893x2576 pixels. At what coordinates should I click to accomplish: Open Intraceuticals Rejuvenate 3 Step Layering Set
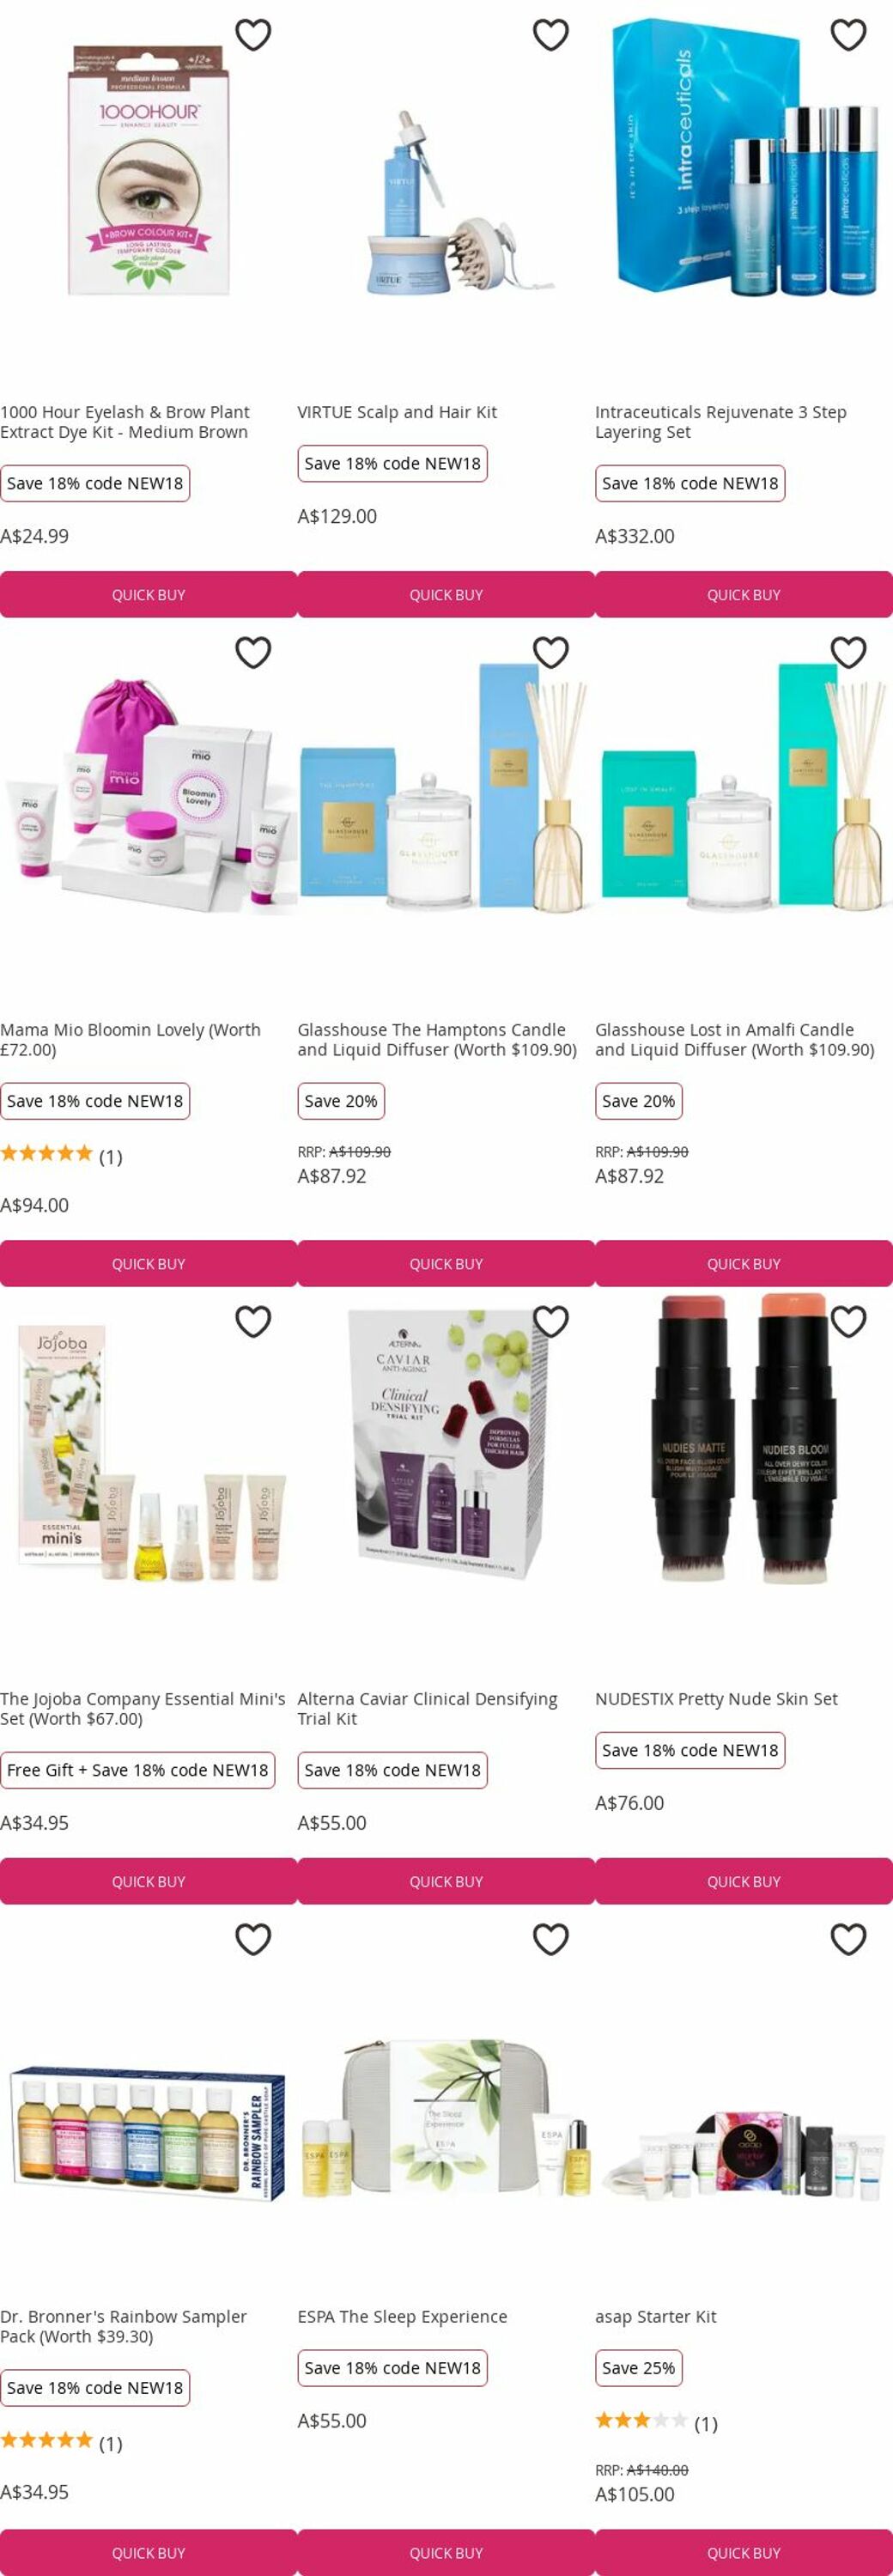pyautogui.click(x=720, y=422)
